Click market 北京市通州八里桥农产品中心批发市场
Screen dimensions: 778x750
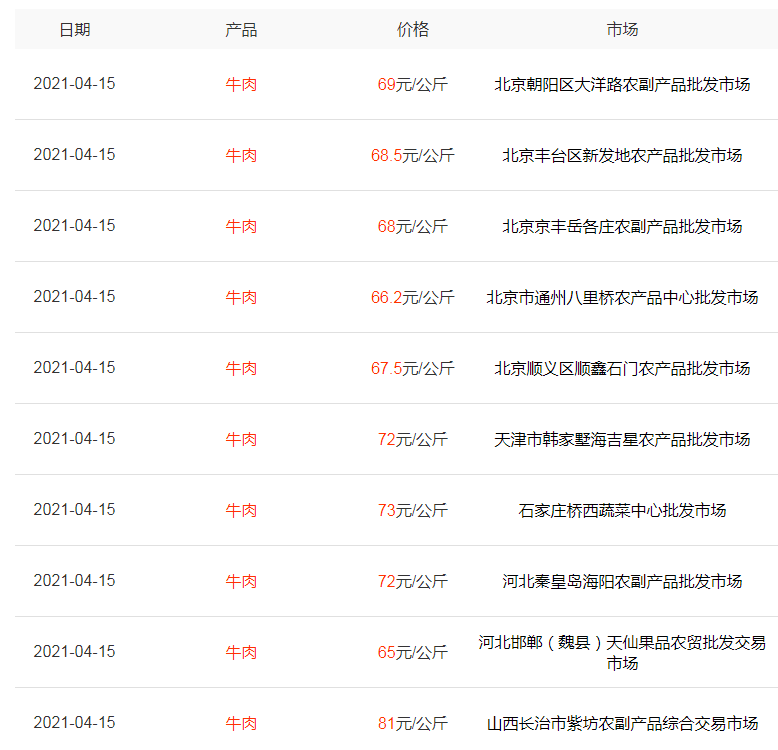coord(622,297)
